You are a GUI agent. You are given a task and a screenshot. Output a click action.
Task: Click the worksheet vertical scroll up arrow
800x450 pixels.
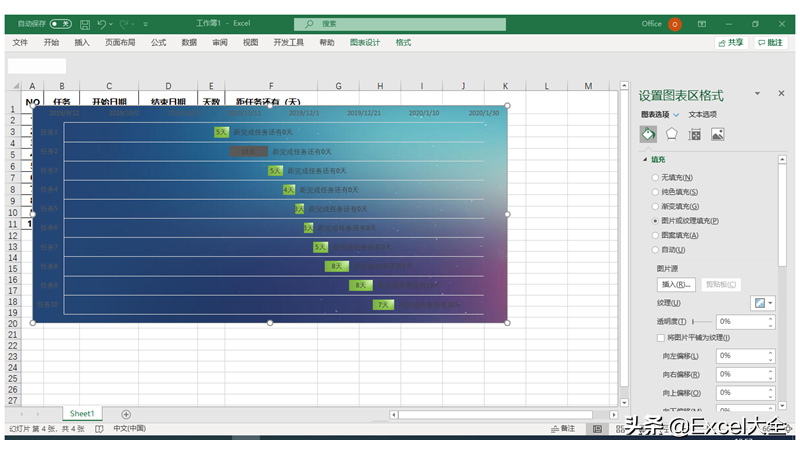tap(624, 86)
